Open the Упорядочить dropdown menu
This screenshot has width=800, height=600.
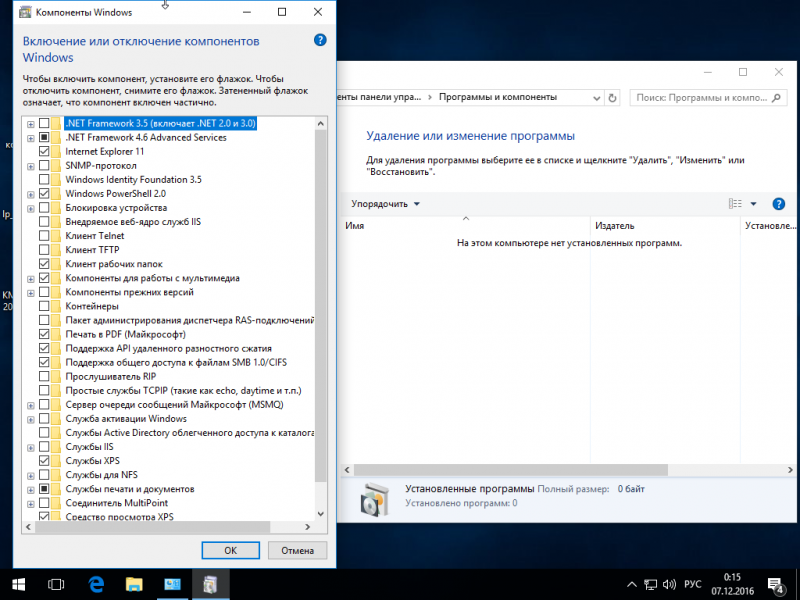385,204
